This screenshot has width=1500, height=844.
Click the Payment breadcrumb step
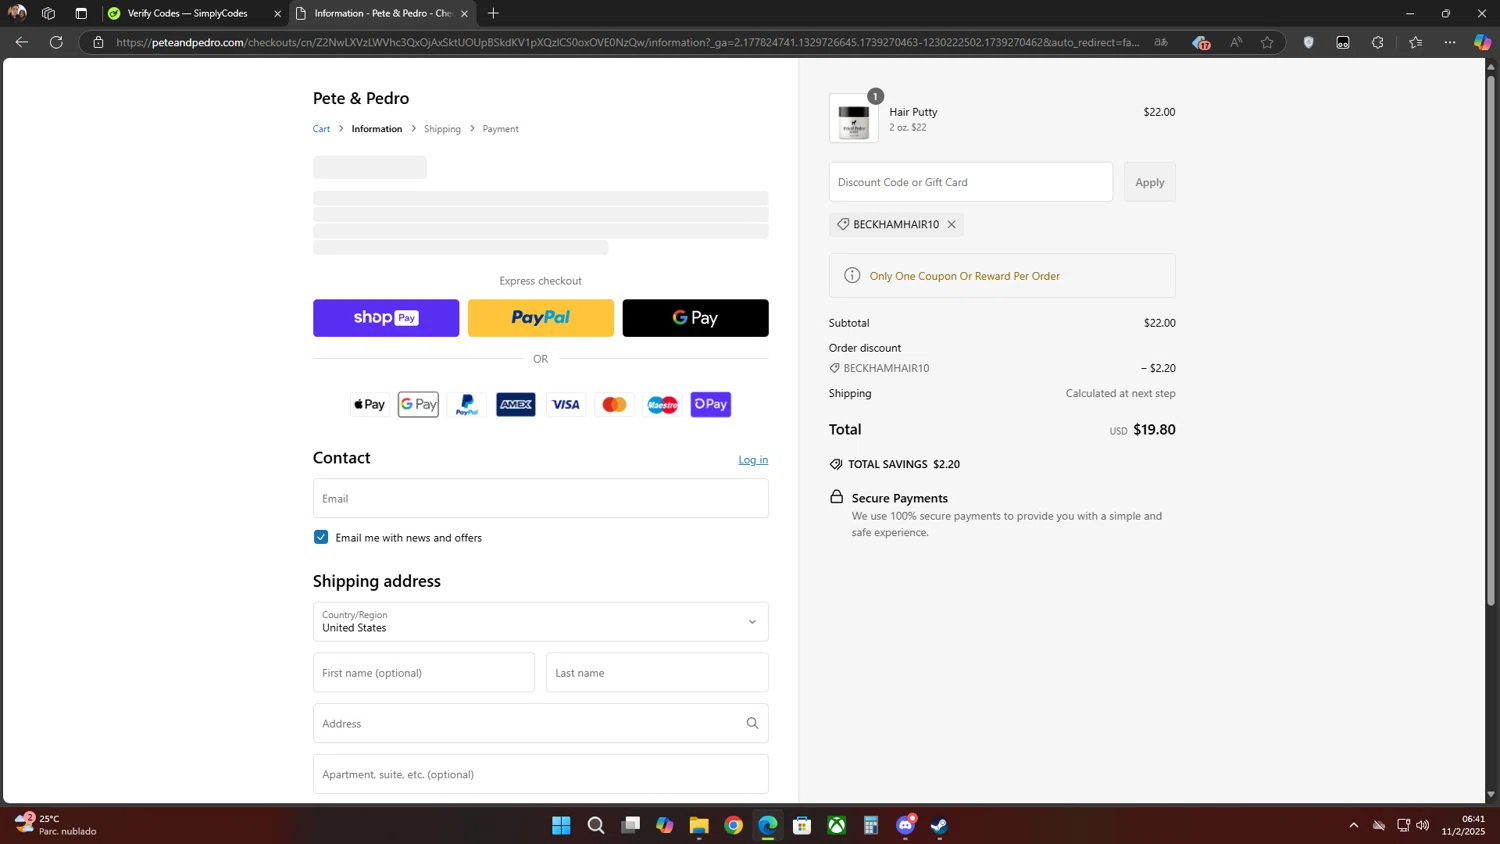click(500, 129)
